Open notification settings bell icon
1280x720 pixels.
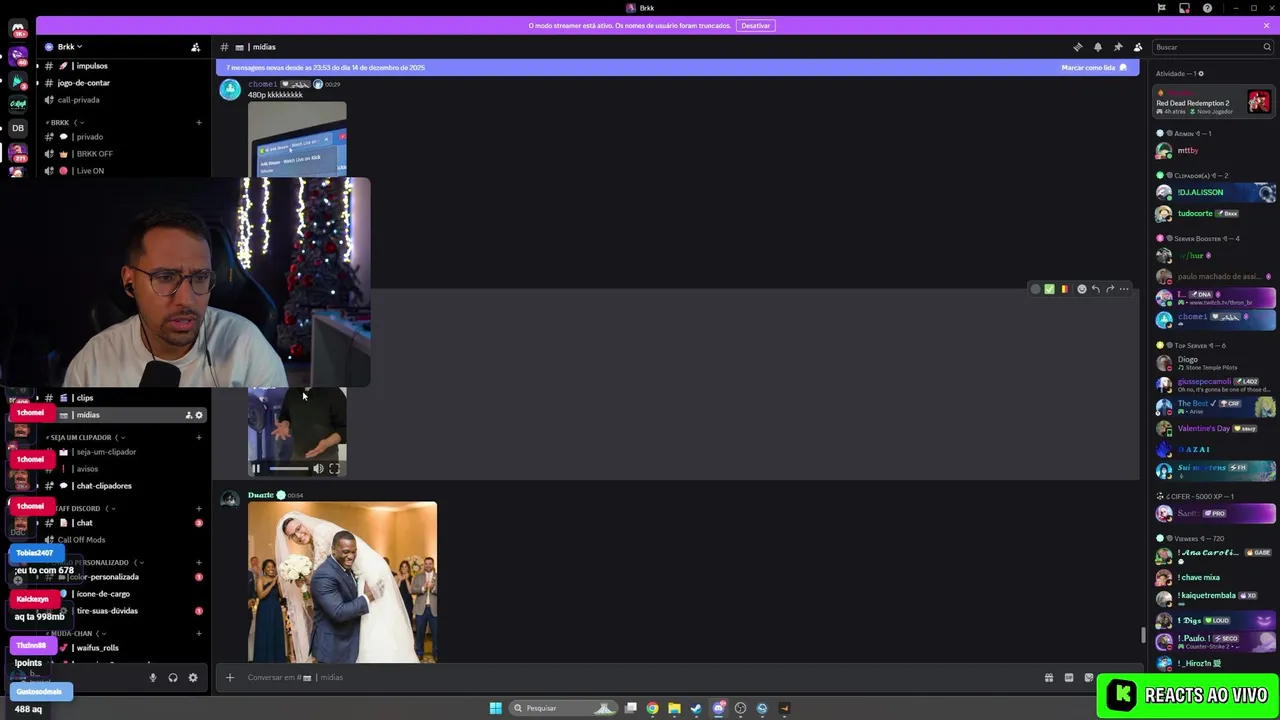1097,47
